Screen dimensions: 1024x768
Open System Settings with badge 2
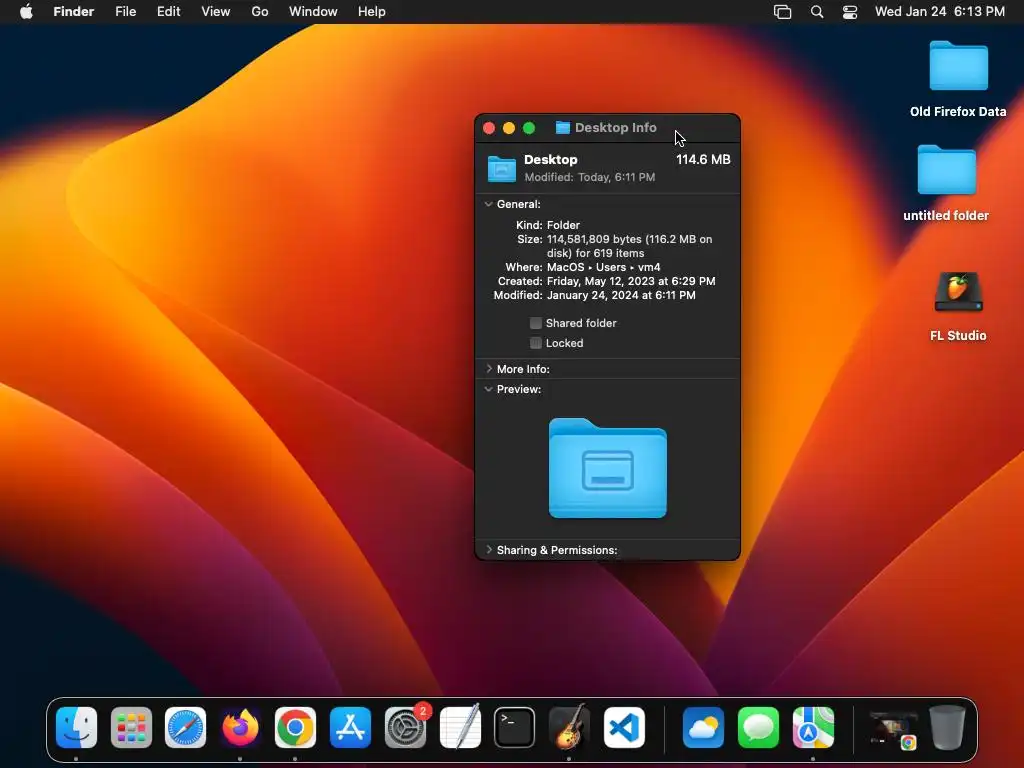[x=406, y=728]
